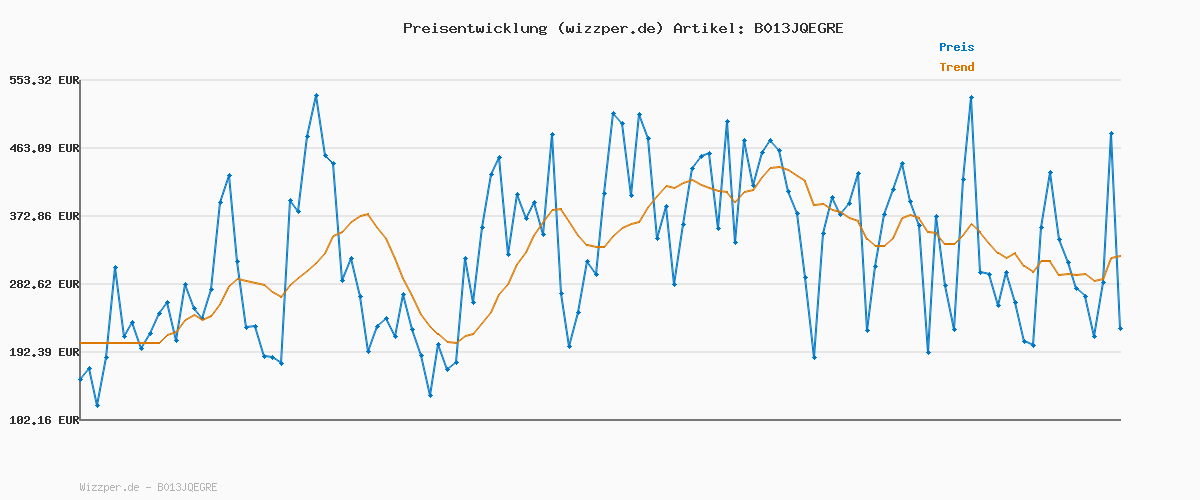
Task: Click the highest peak of the orange trend line
Action: (x=778, y=166)
